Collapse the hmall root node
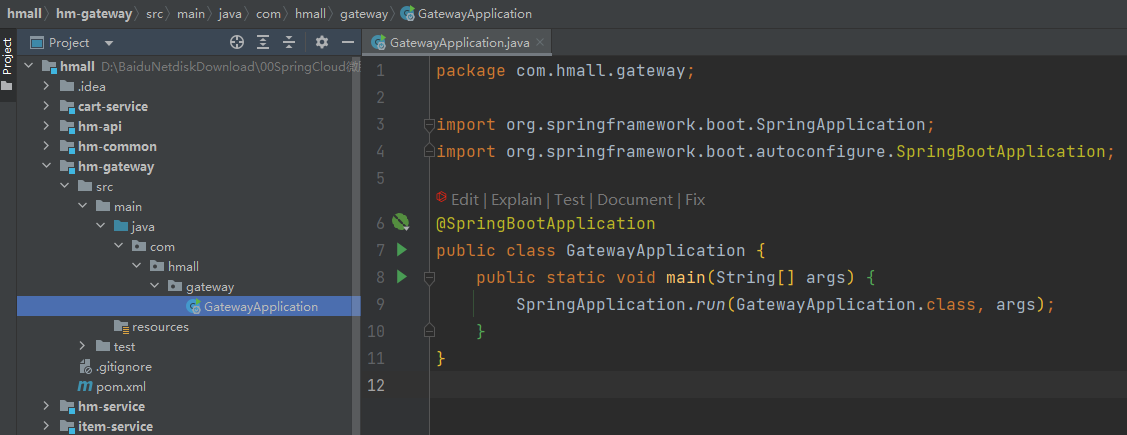 pyautogui.click(x=29, y=66)
